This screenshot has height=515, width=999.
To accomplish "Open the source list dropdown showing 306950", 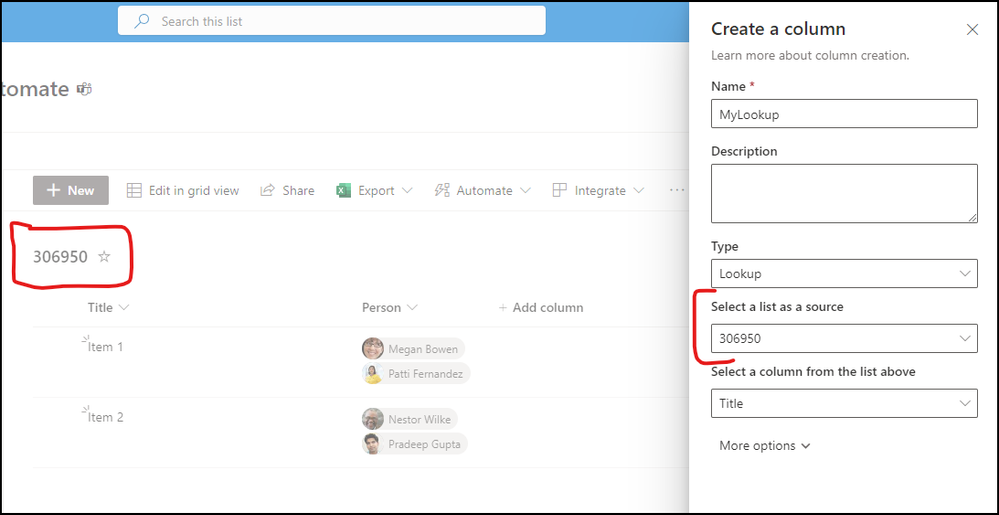I will pyautogui.click(x=844, y=338).
